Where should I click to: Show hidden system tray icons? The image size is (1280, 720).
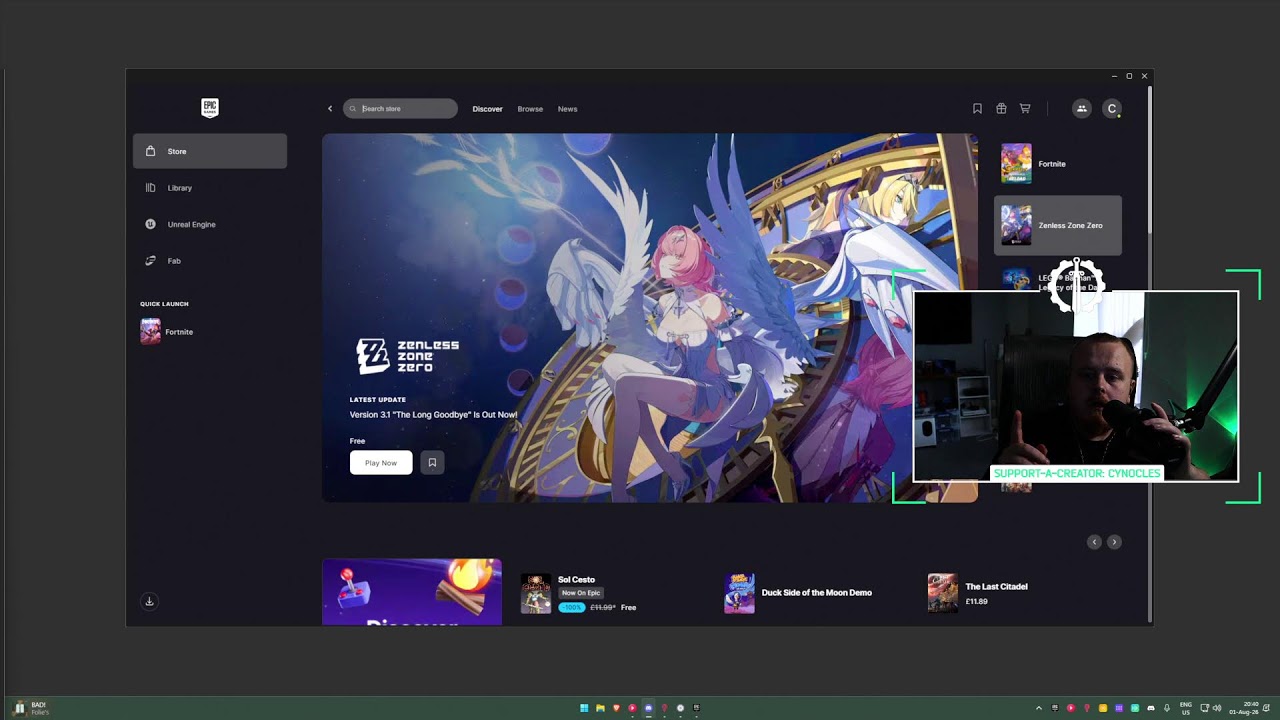pos(1038,708)
